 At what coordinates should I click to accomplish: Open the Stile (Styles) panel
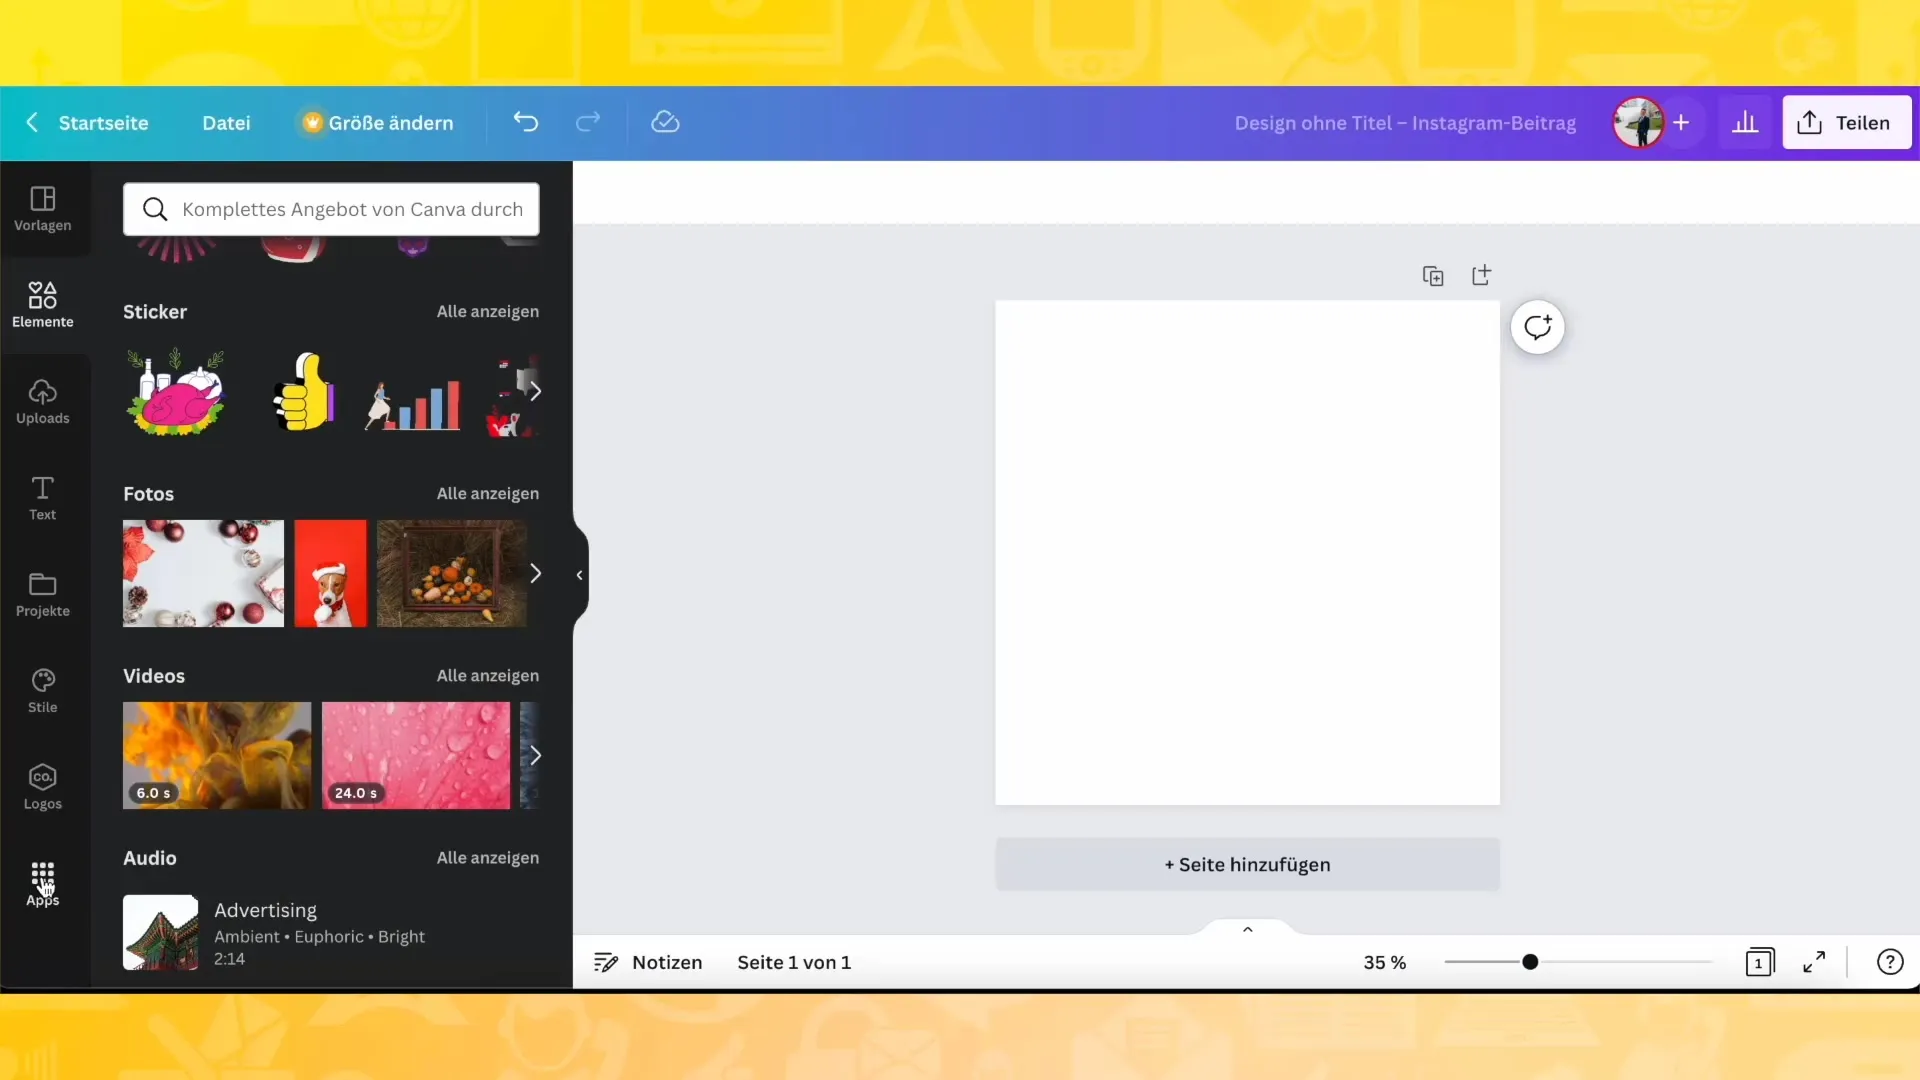[42, 690]
